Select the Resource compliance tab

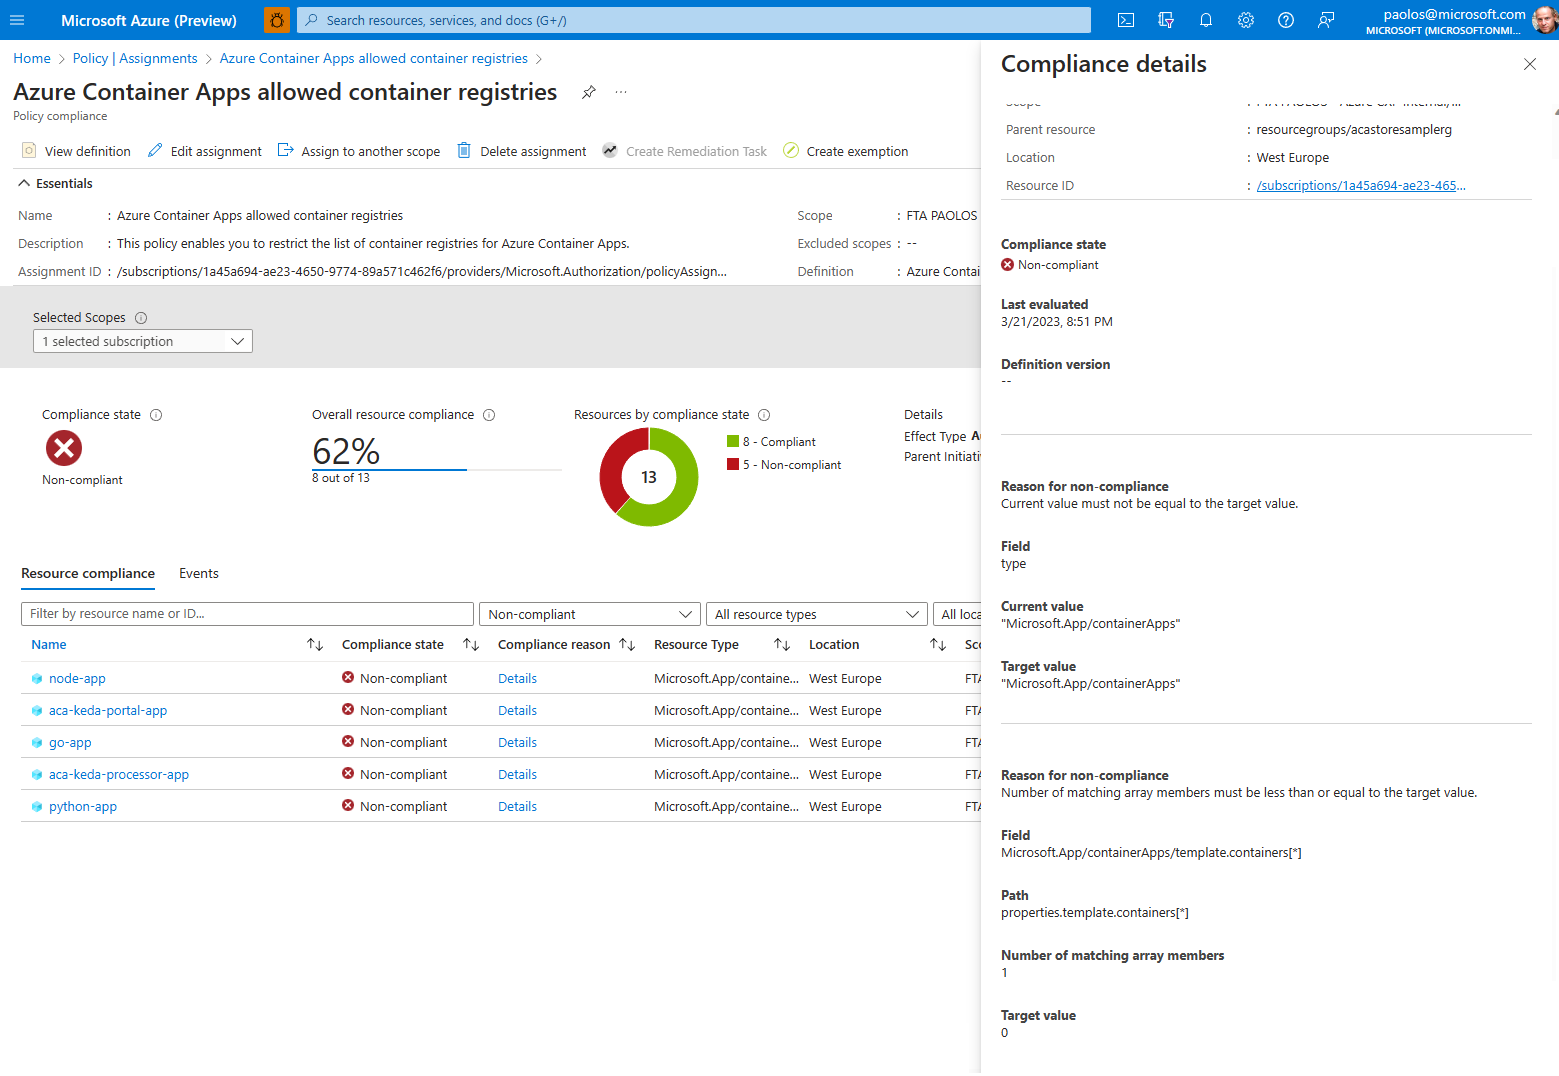[x=88, y=573]
